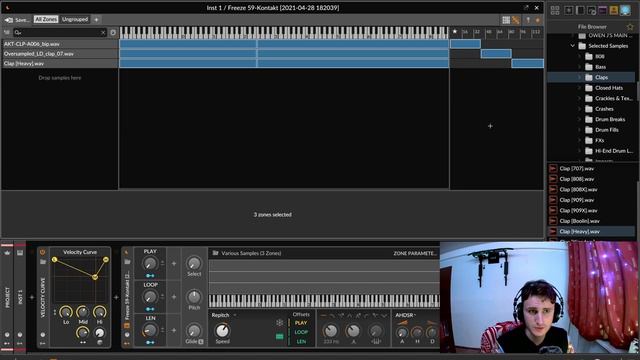Open the blue globe panel icon
Image resolution: width=640 pixels, height=360 pixels.
click(x=625, y=11)
